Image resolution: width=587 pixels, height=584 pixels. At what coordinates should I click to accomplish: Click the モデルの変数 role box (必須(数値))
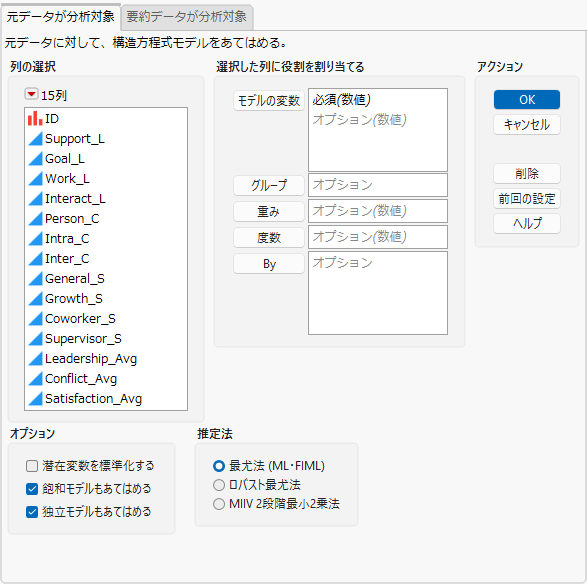pyautogui.click(x=378, y=130)
